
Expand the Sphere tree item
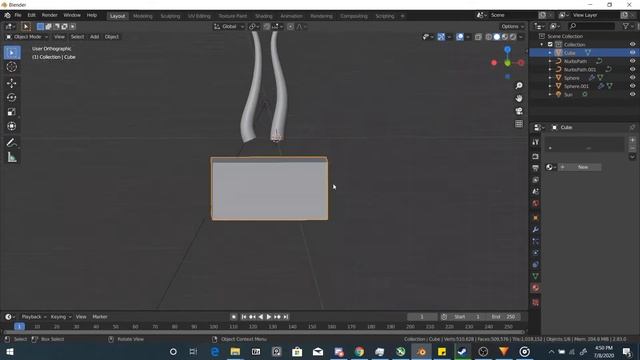click(550, 78)
